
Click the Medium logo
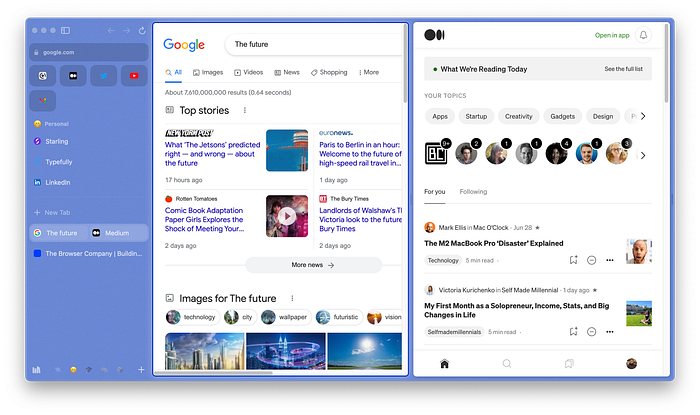pos(434,35)
